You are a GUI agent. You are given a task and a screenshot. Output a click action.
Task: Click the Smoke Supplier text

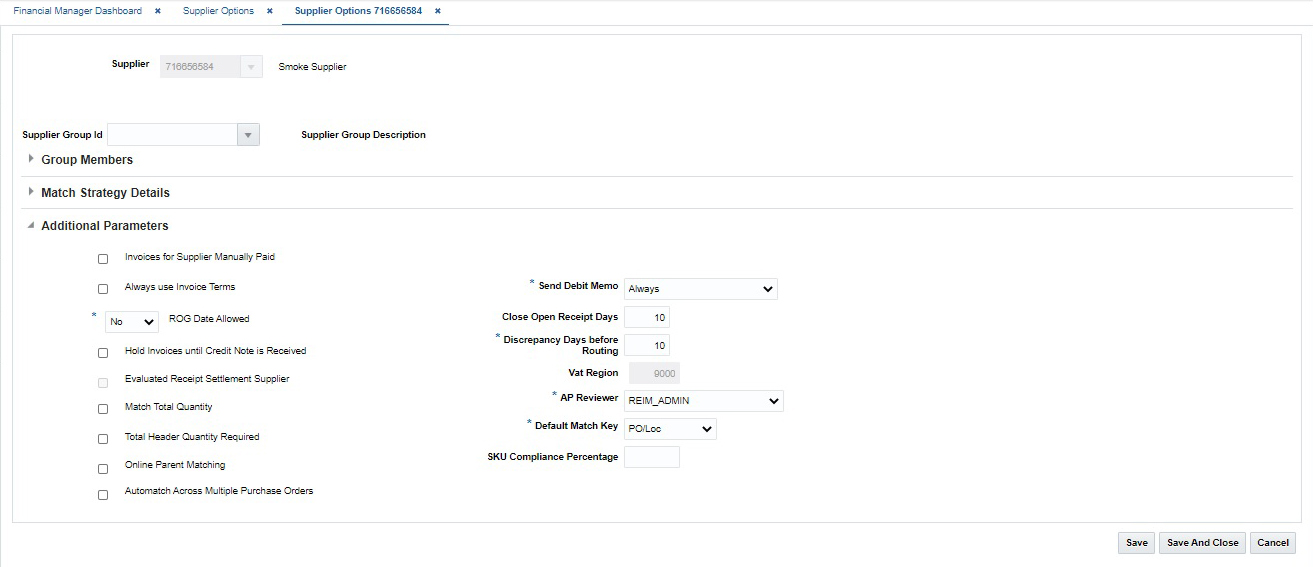click(x=312, y=67)
